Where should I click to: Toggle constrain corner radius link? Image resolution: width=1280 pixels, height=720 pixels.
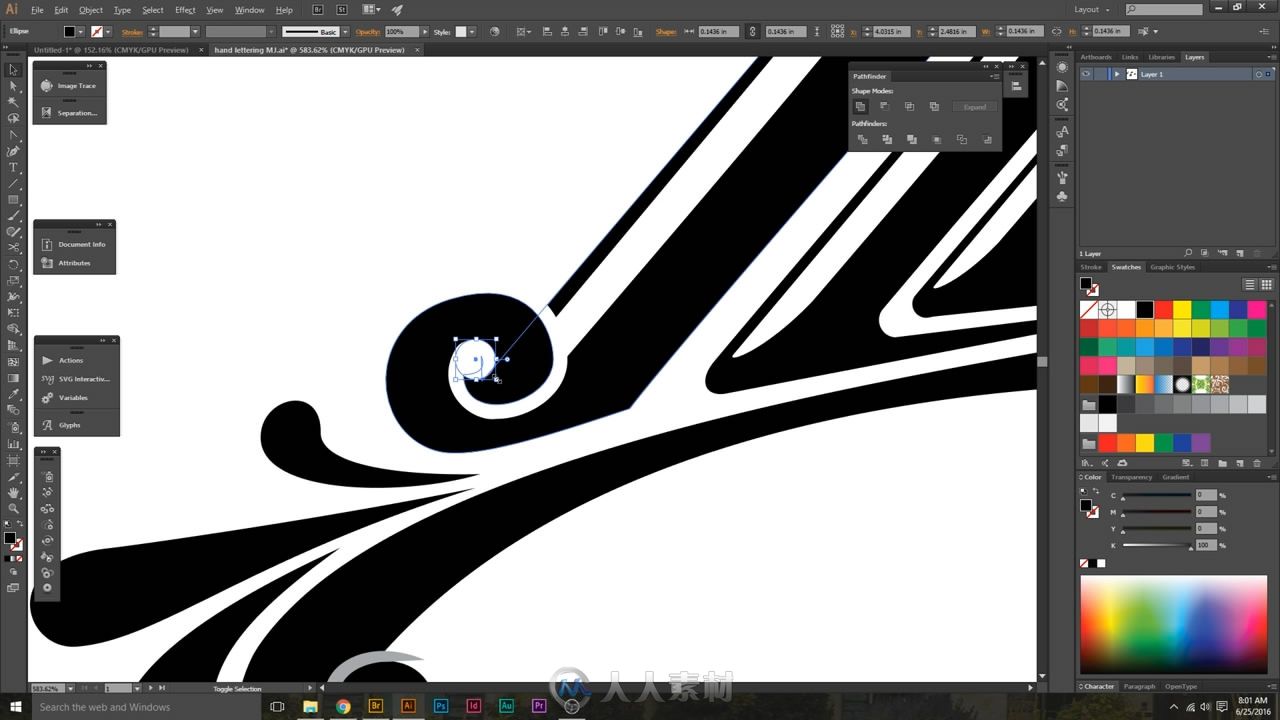point(753,32)
